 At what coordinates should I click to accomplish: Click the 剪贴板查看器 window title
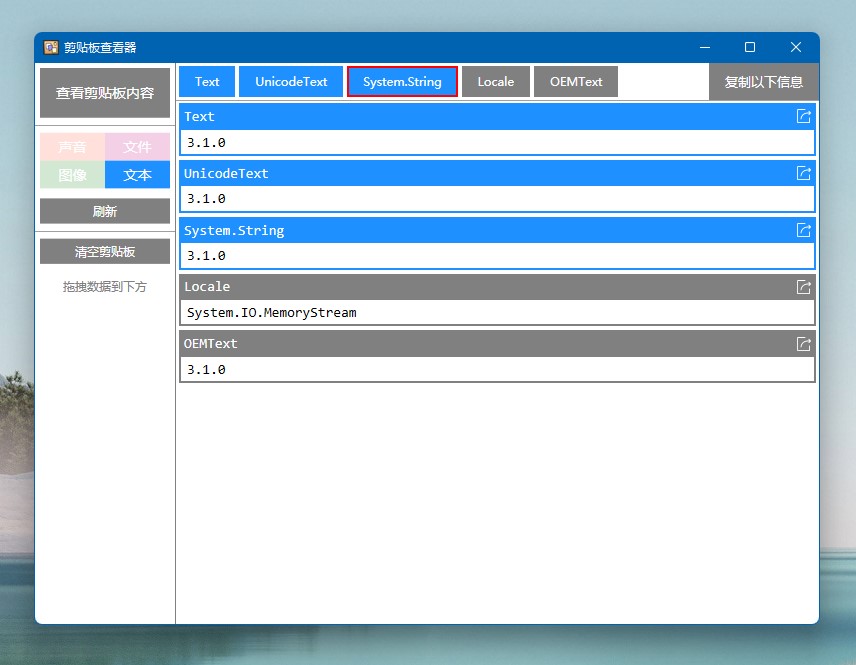100,48
